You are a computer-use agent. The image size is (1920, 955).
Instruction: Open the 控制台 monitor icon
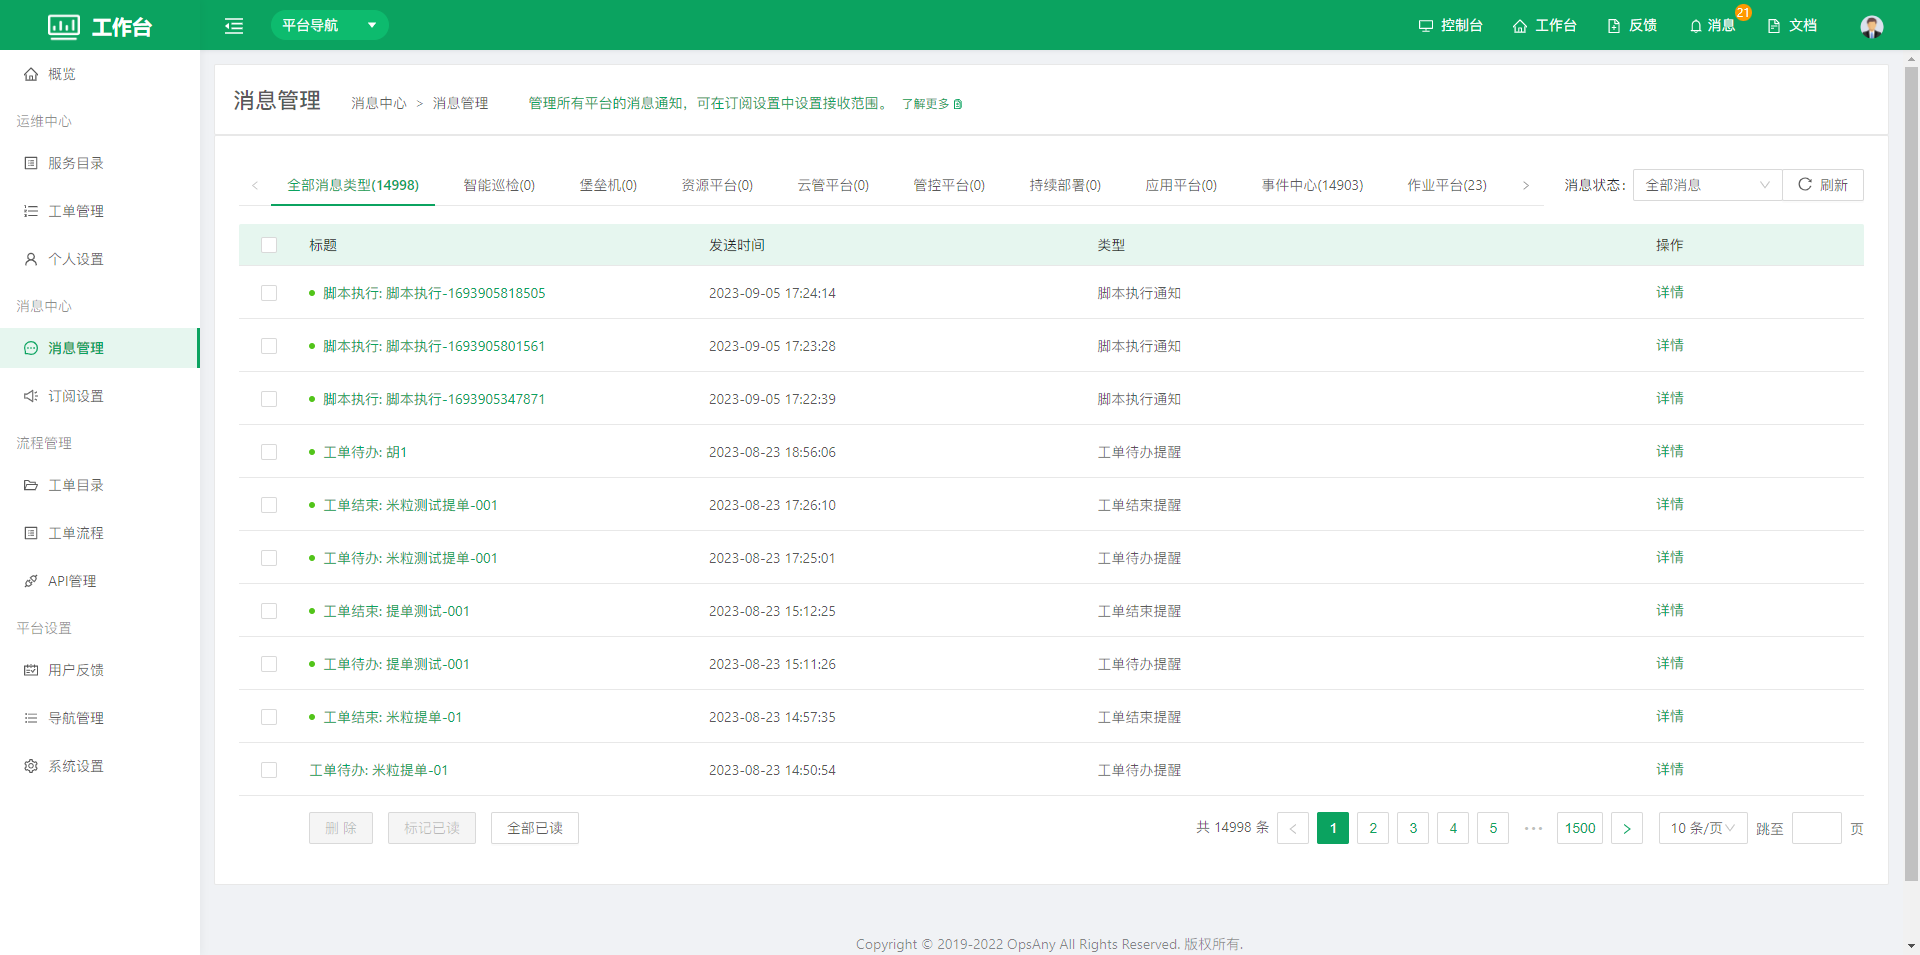1426,26
